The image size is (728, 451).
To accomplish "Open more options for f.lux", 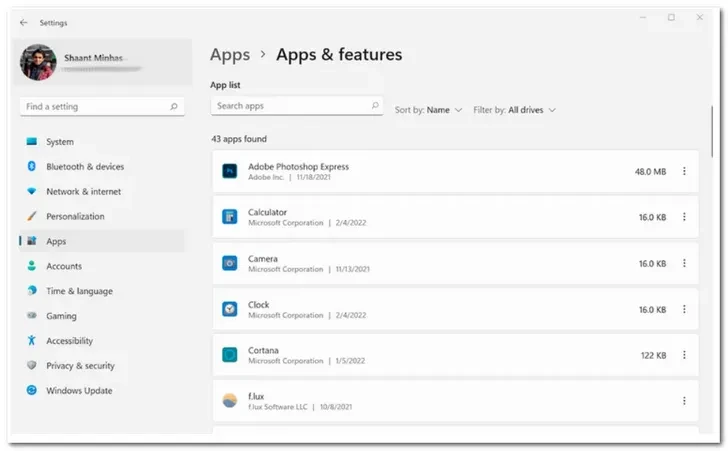I will (x=684, y=400).
